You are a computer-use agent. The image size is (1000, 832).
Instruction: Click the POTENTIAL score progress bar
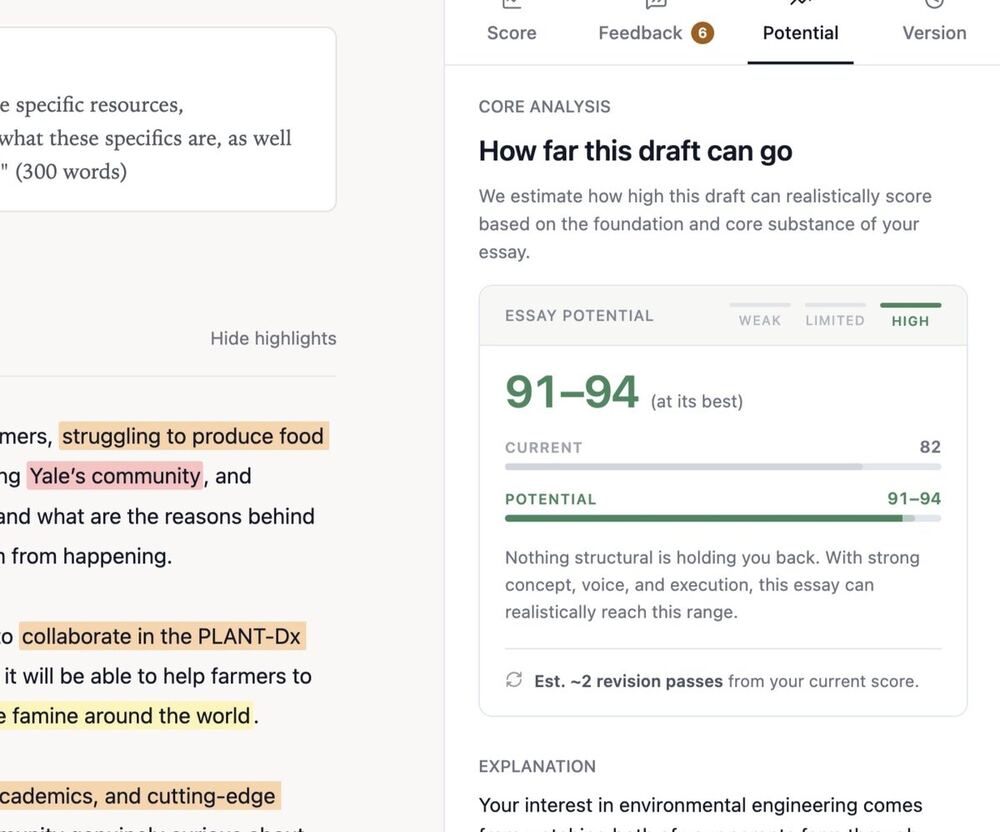(x=723, y=518)
